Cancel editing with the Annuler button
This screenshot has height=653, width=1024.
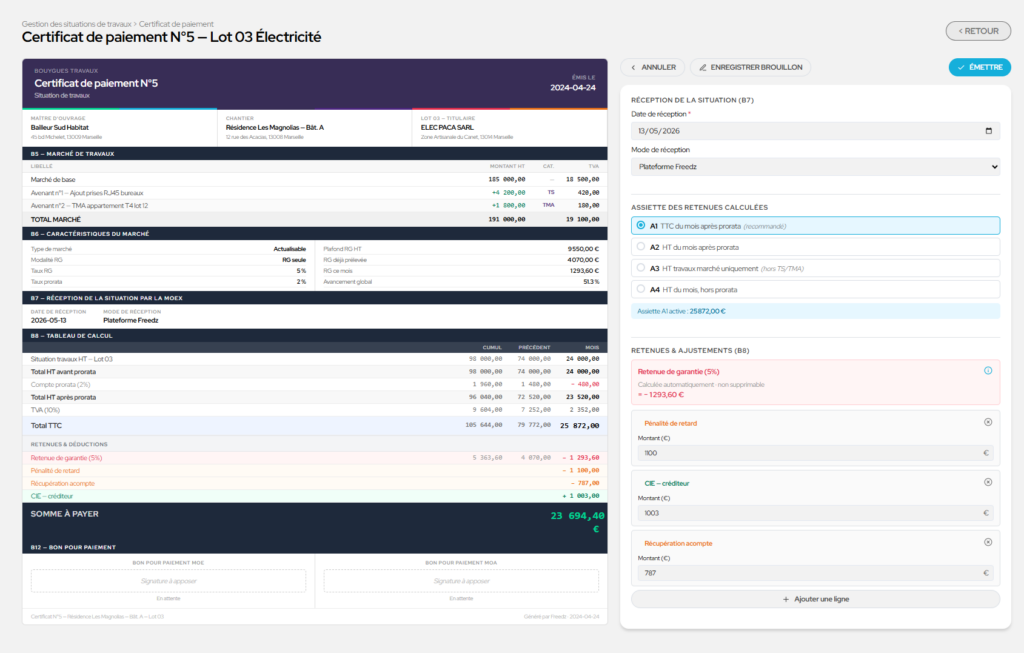click(x=652, y=67)
